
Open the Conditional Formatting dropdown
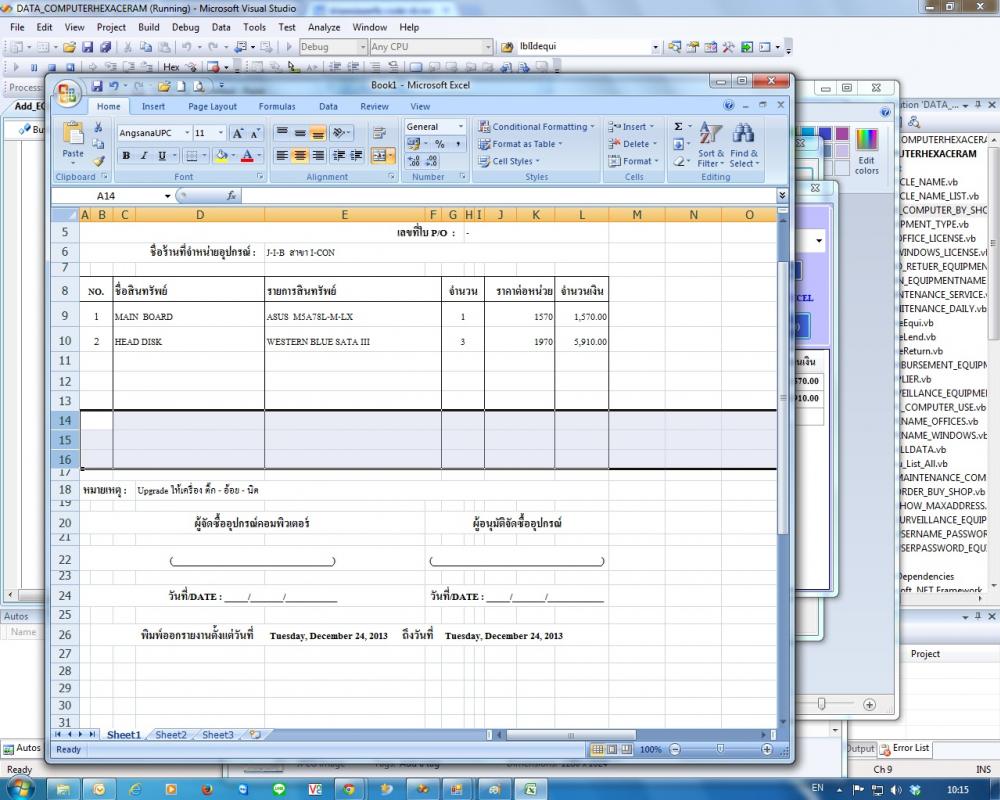pos(536,126)
